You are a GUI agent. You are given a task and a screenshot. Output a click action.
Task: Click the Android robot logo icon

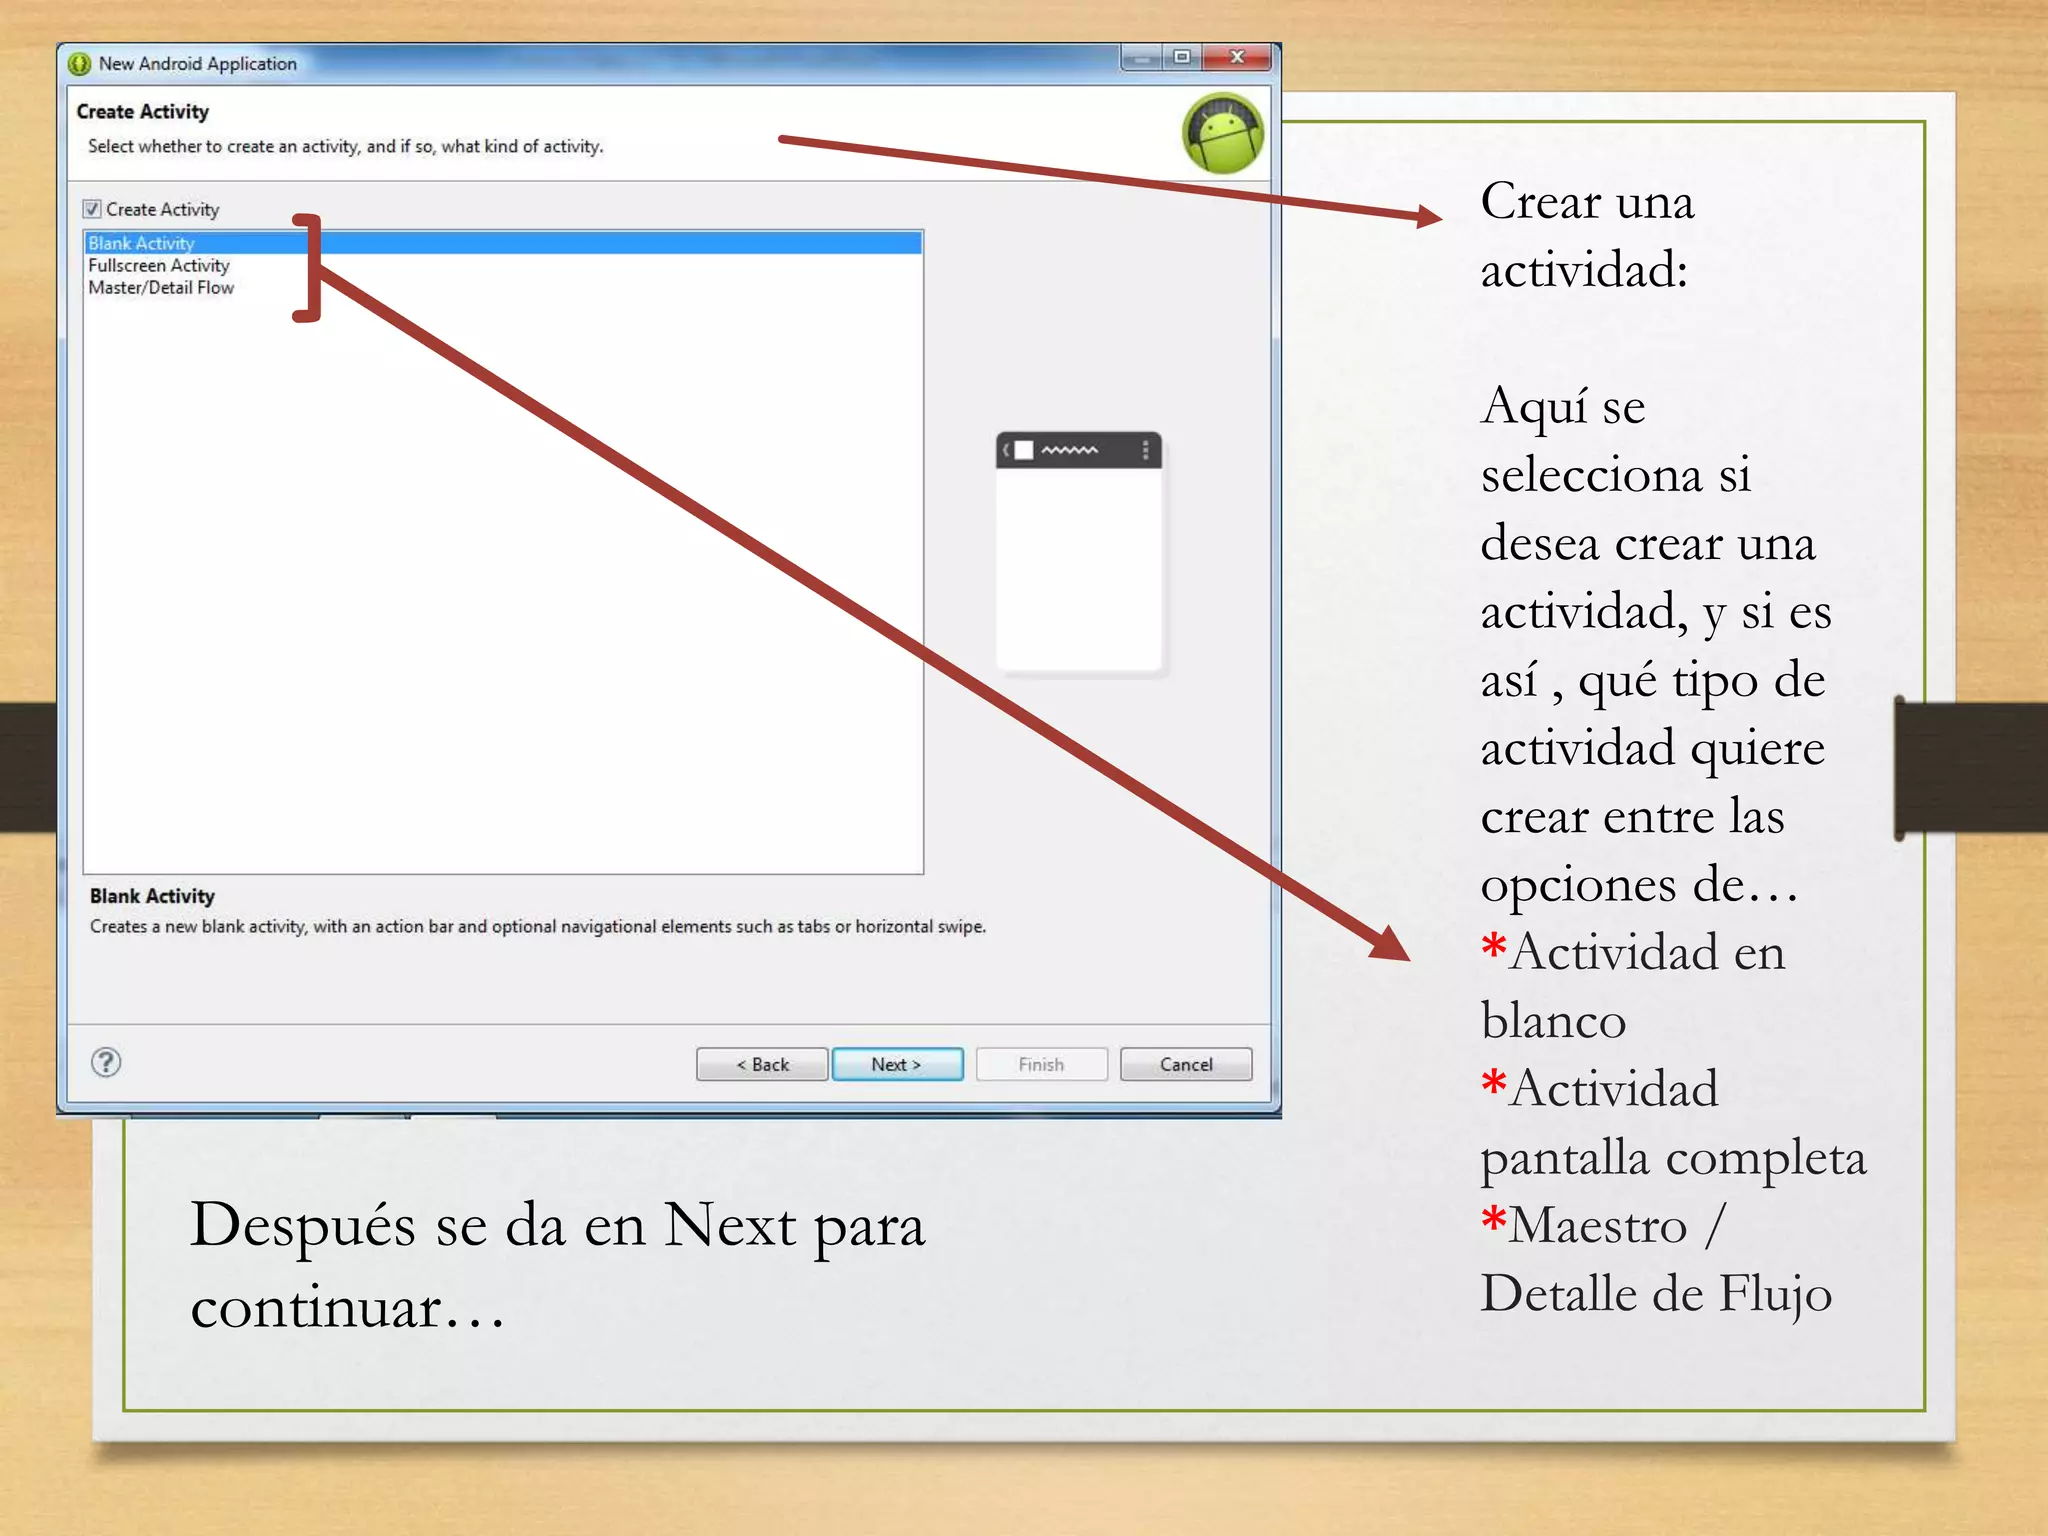1222,133
